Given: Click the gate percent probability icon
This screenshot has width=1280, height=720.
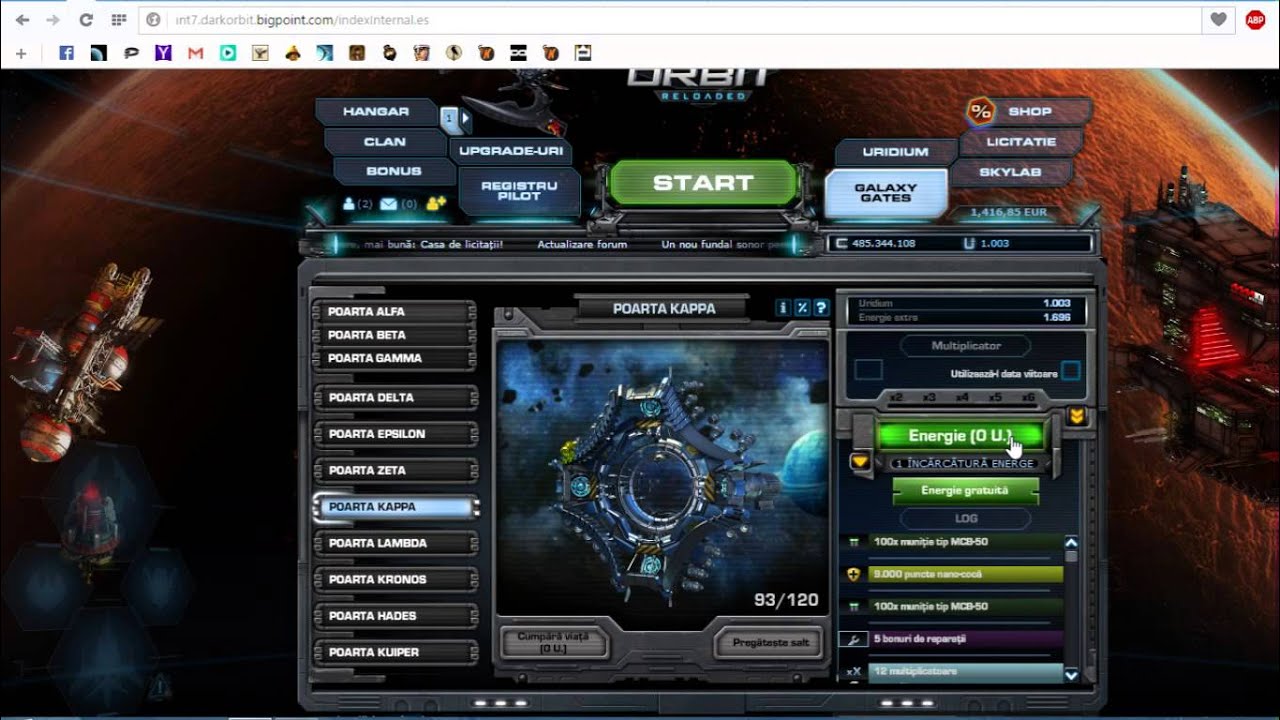Looking at the screenshot, I should pos(803,308).
